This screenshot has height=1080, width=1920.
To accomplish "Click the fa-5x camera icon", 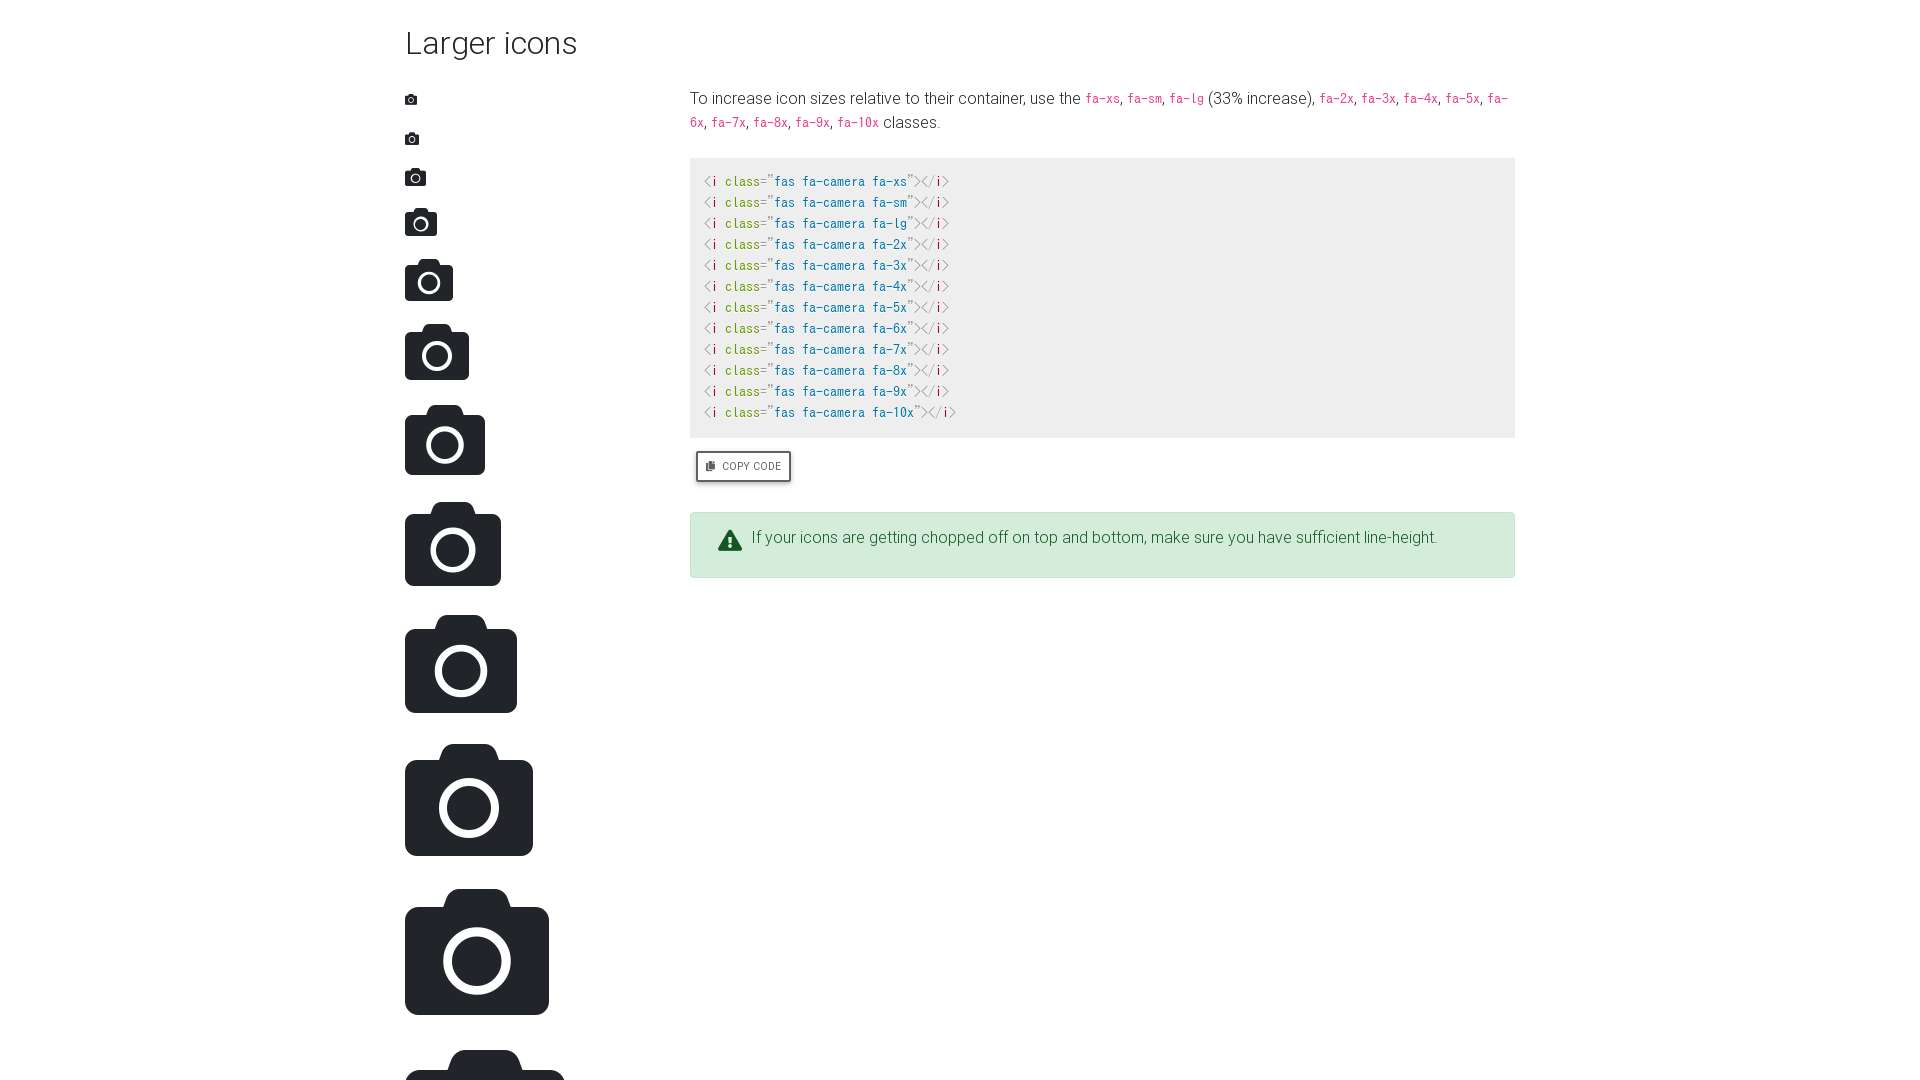I will [x=445, y=441].
